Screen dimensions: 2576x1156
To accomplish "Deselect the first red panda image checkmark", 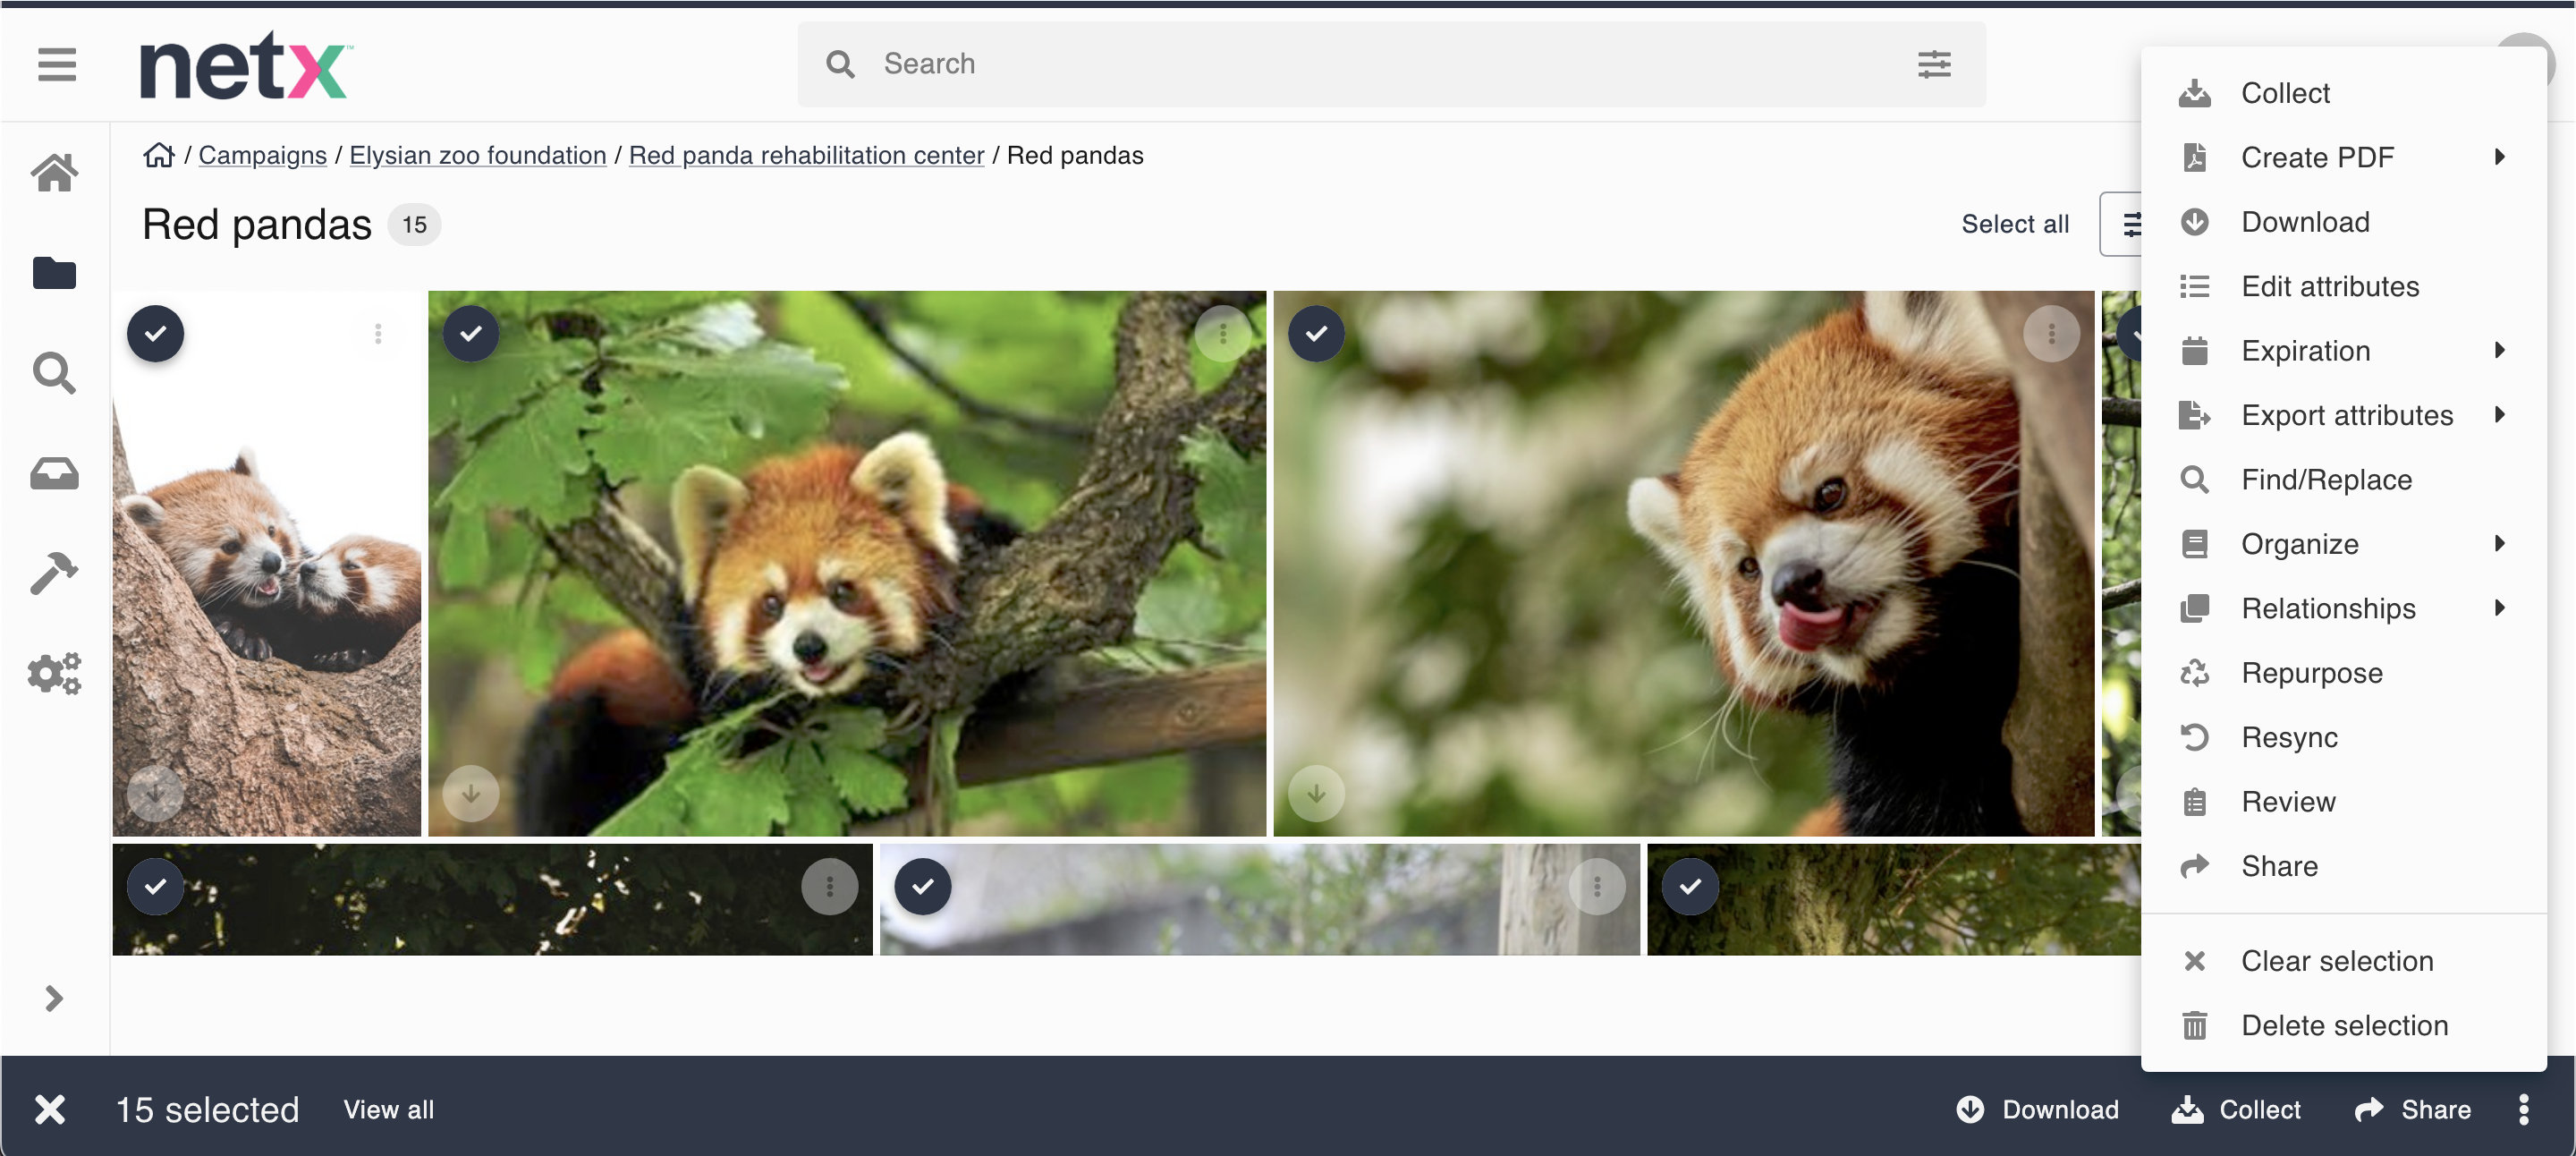I will [156, 333].
